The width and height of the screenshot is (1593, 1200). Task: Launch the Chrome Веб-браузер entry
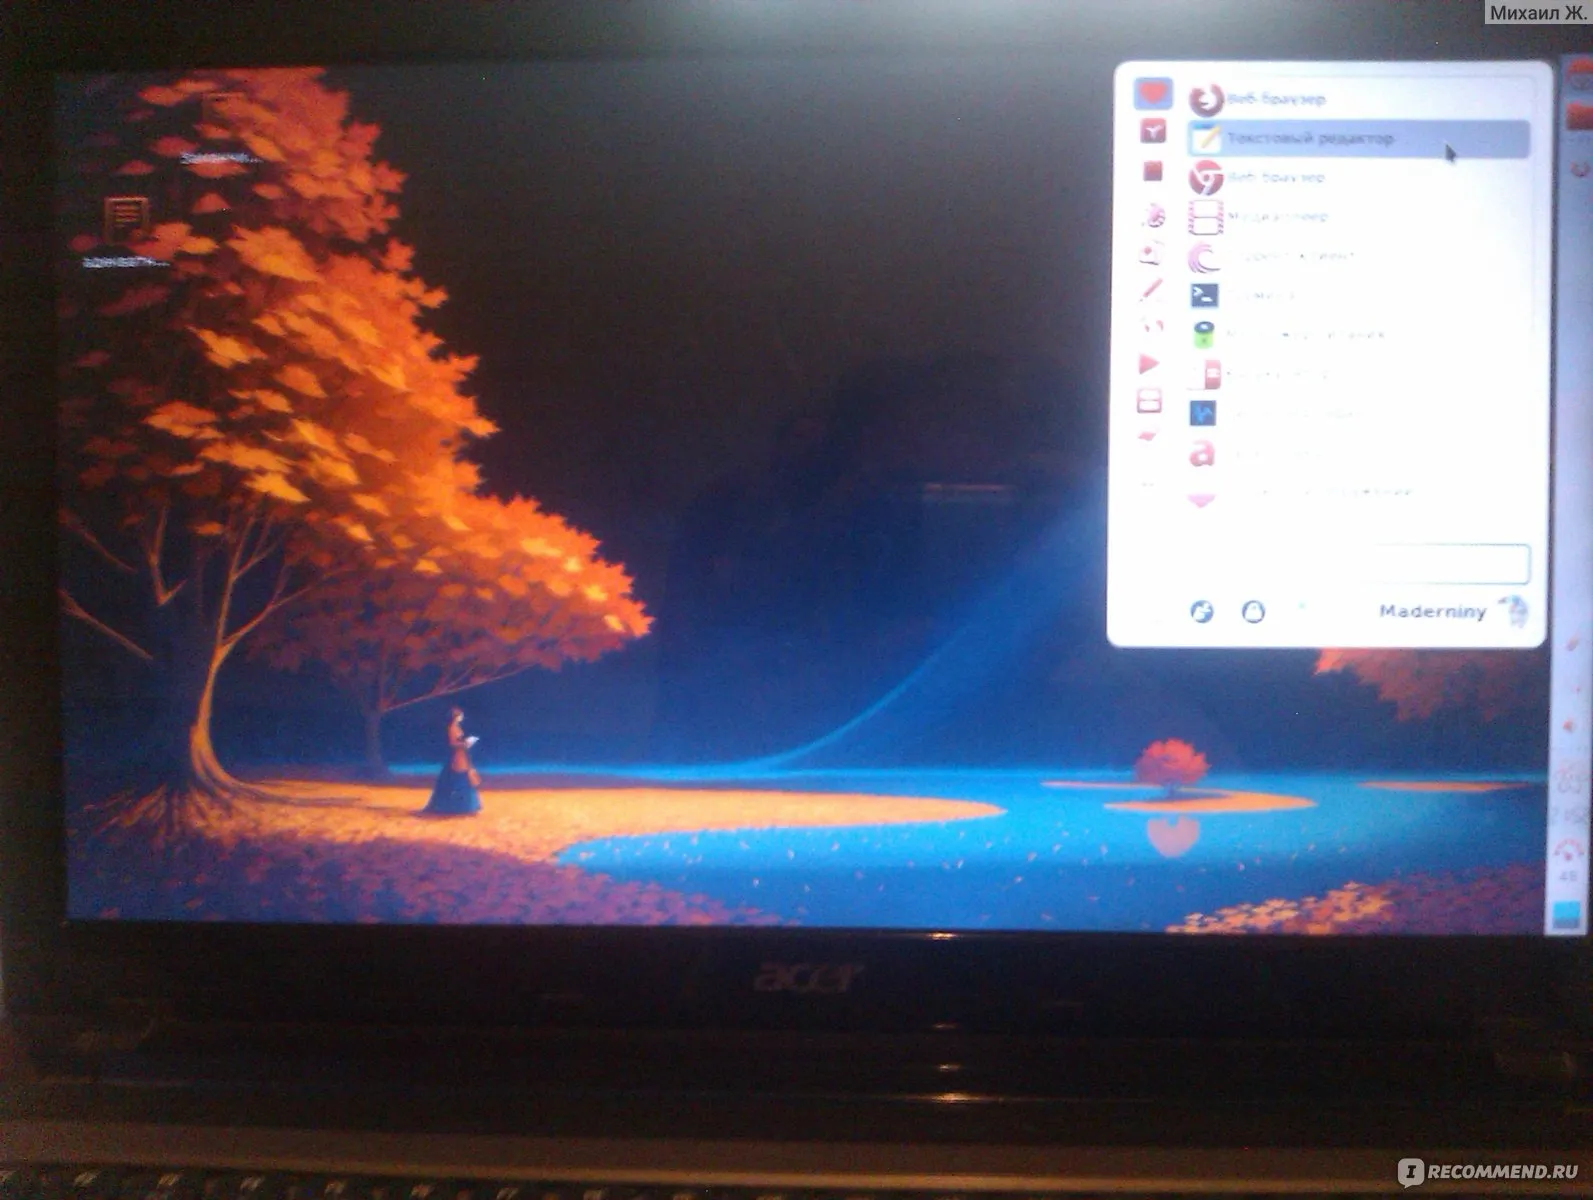coord(1356,178)
